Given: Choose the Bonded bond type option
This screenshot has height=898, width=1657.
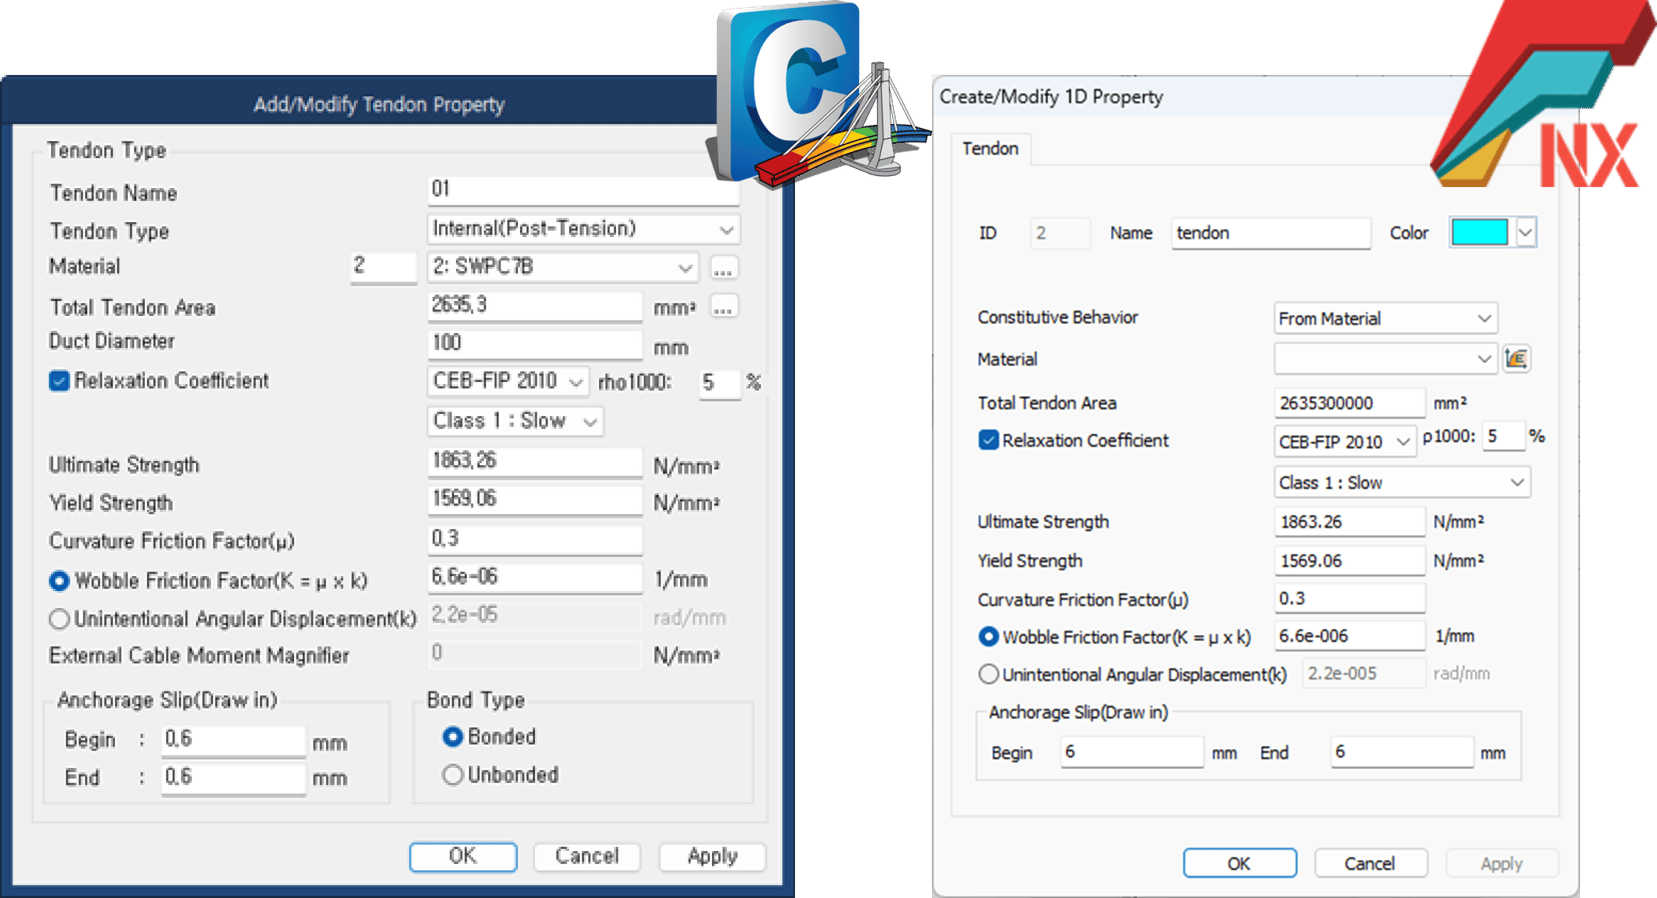Looking at the screenshot, I should click(x=453, y=737).
